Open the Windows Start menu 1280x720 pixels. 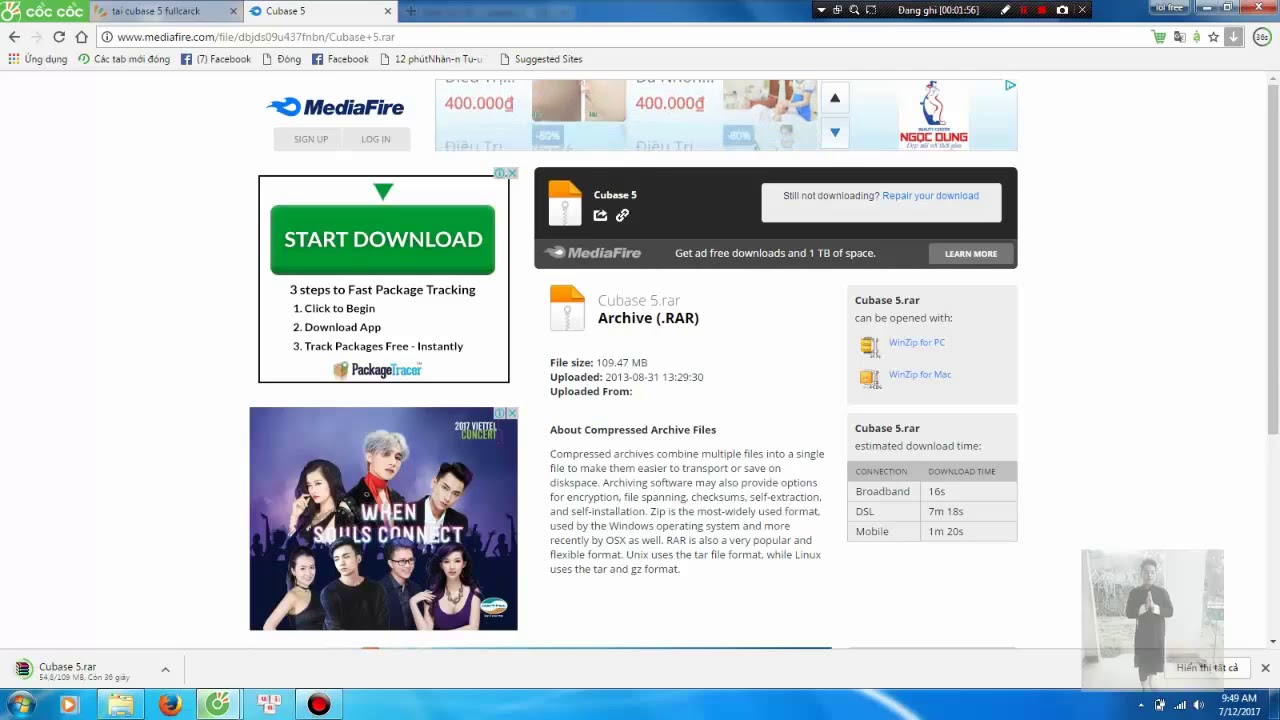[20, 705]
